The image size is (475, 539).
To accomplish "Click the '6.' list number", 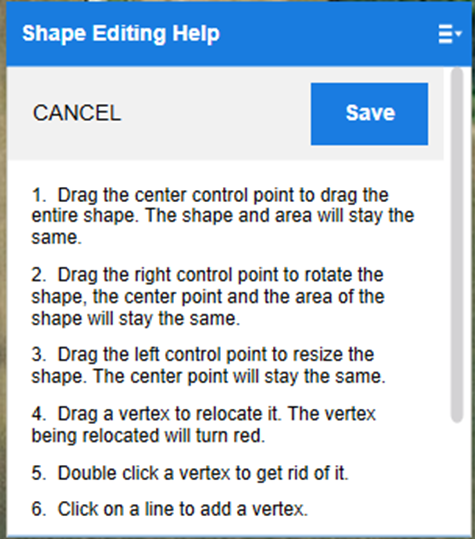I will [38, 509].
